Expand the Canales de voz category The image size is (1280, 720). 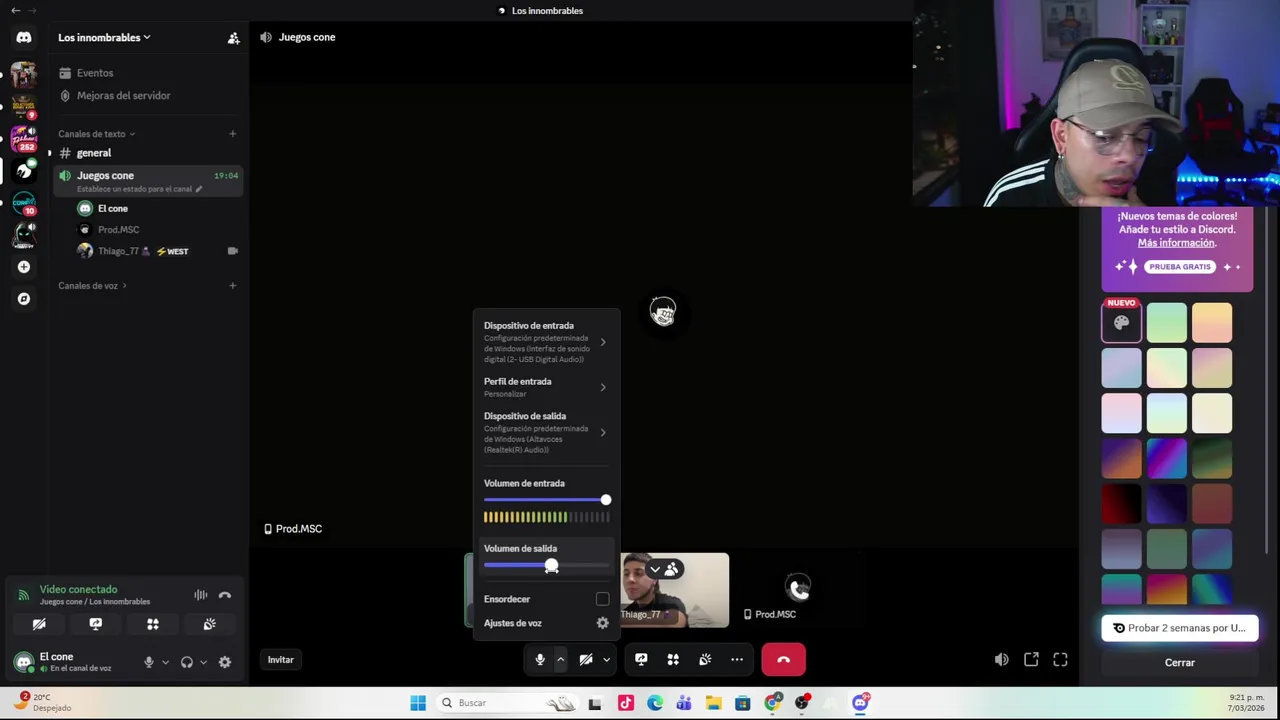92,286
